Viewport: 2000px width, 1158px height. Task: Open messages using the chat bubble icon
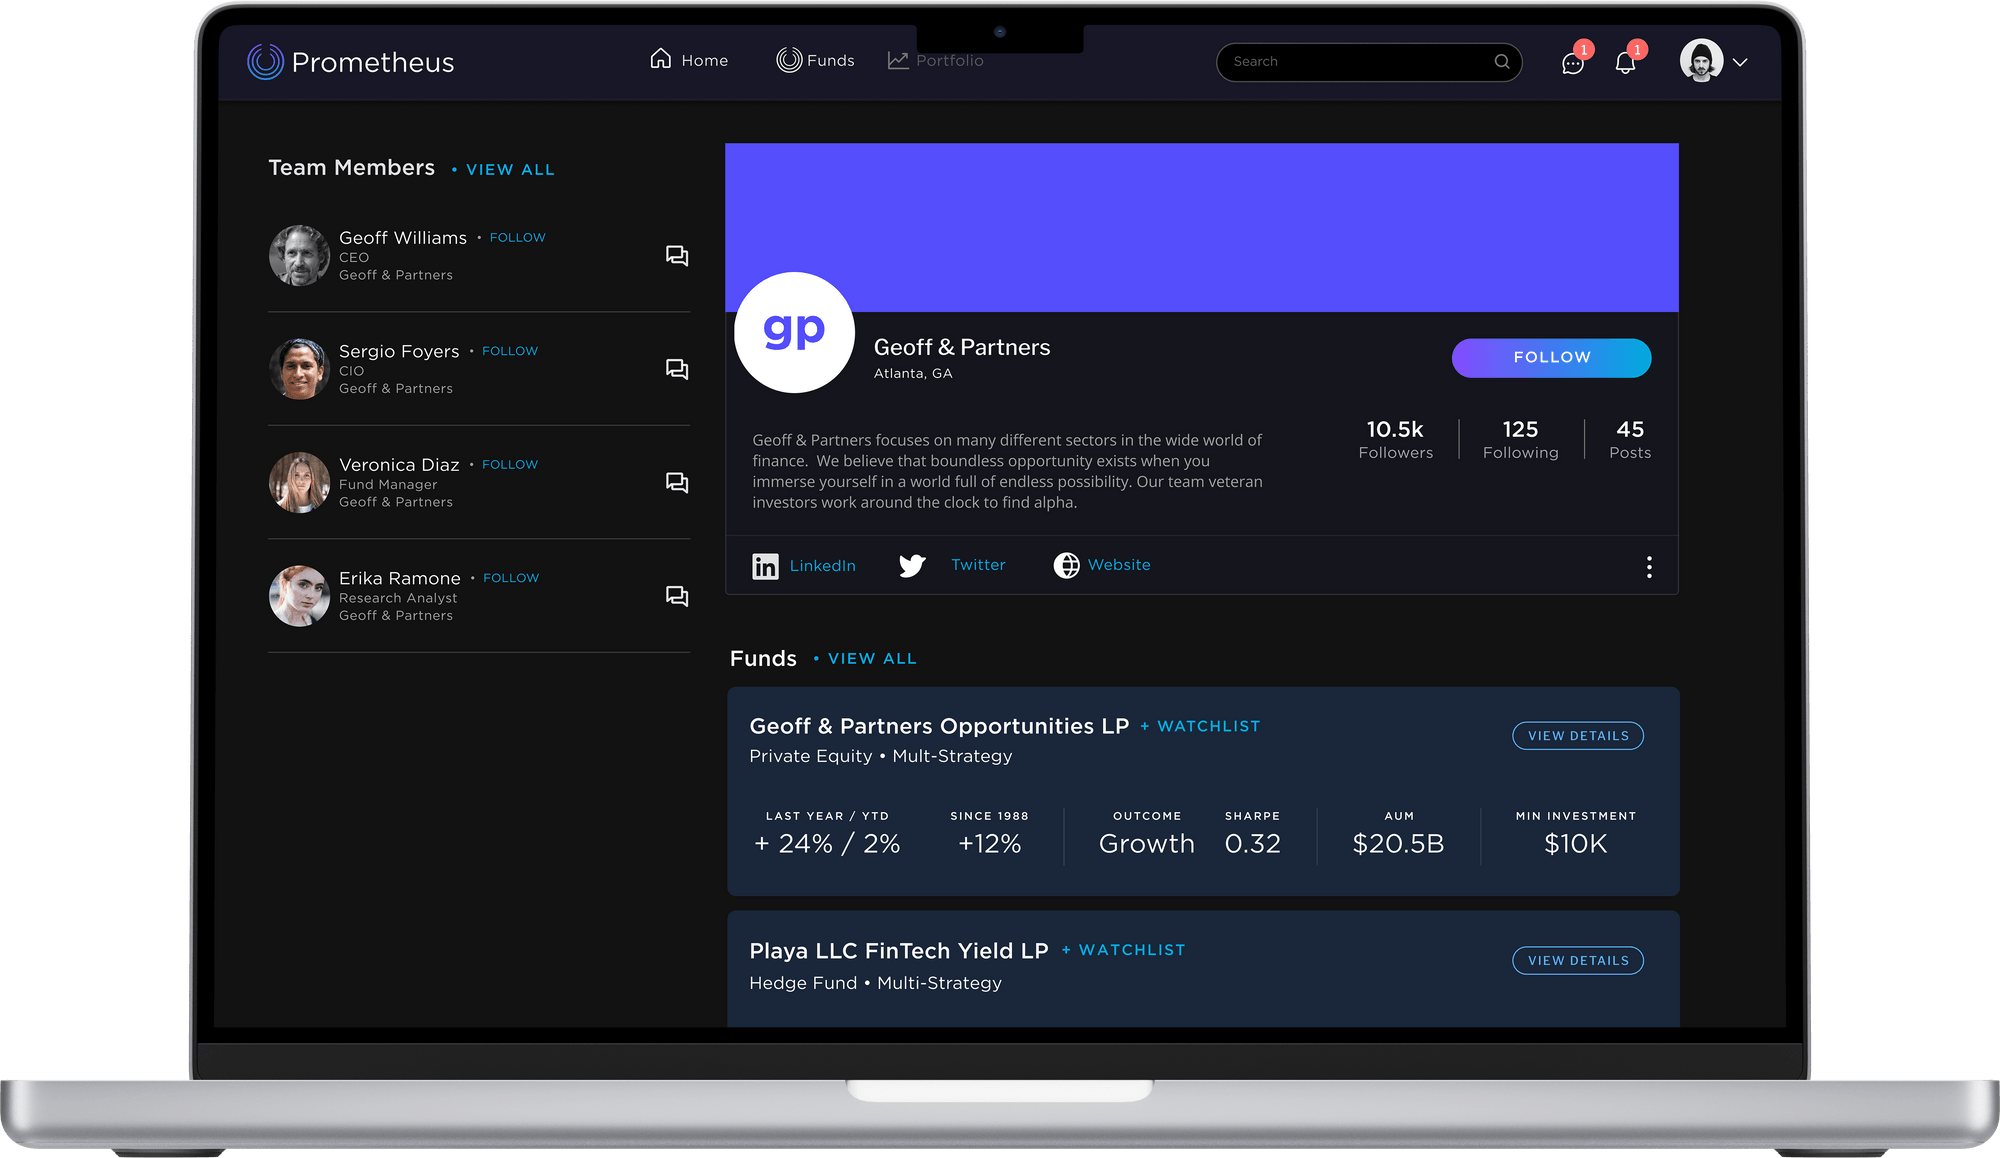1572,63
